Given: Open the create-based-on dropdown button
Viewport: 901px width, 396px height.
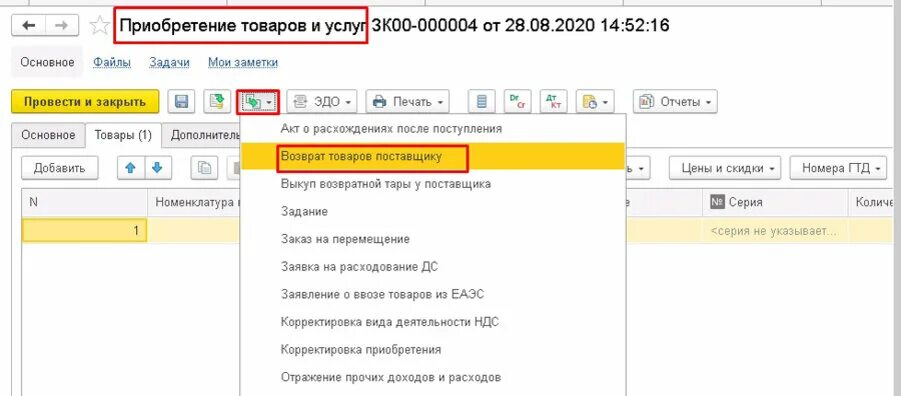Looking at the screenshot, I should [258, 102].
